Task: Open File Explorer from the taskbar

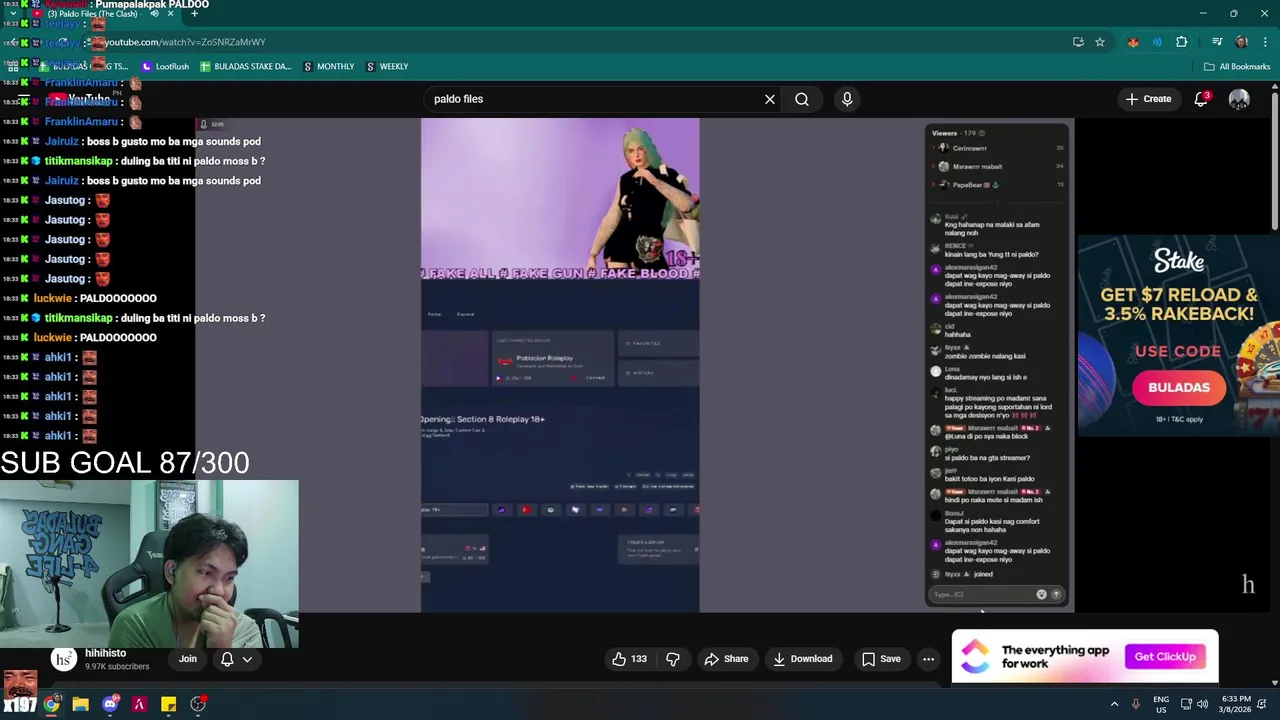Action: pos(80,704)
